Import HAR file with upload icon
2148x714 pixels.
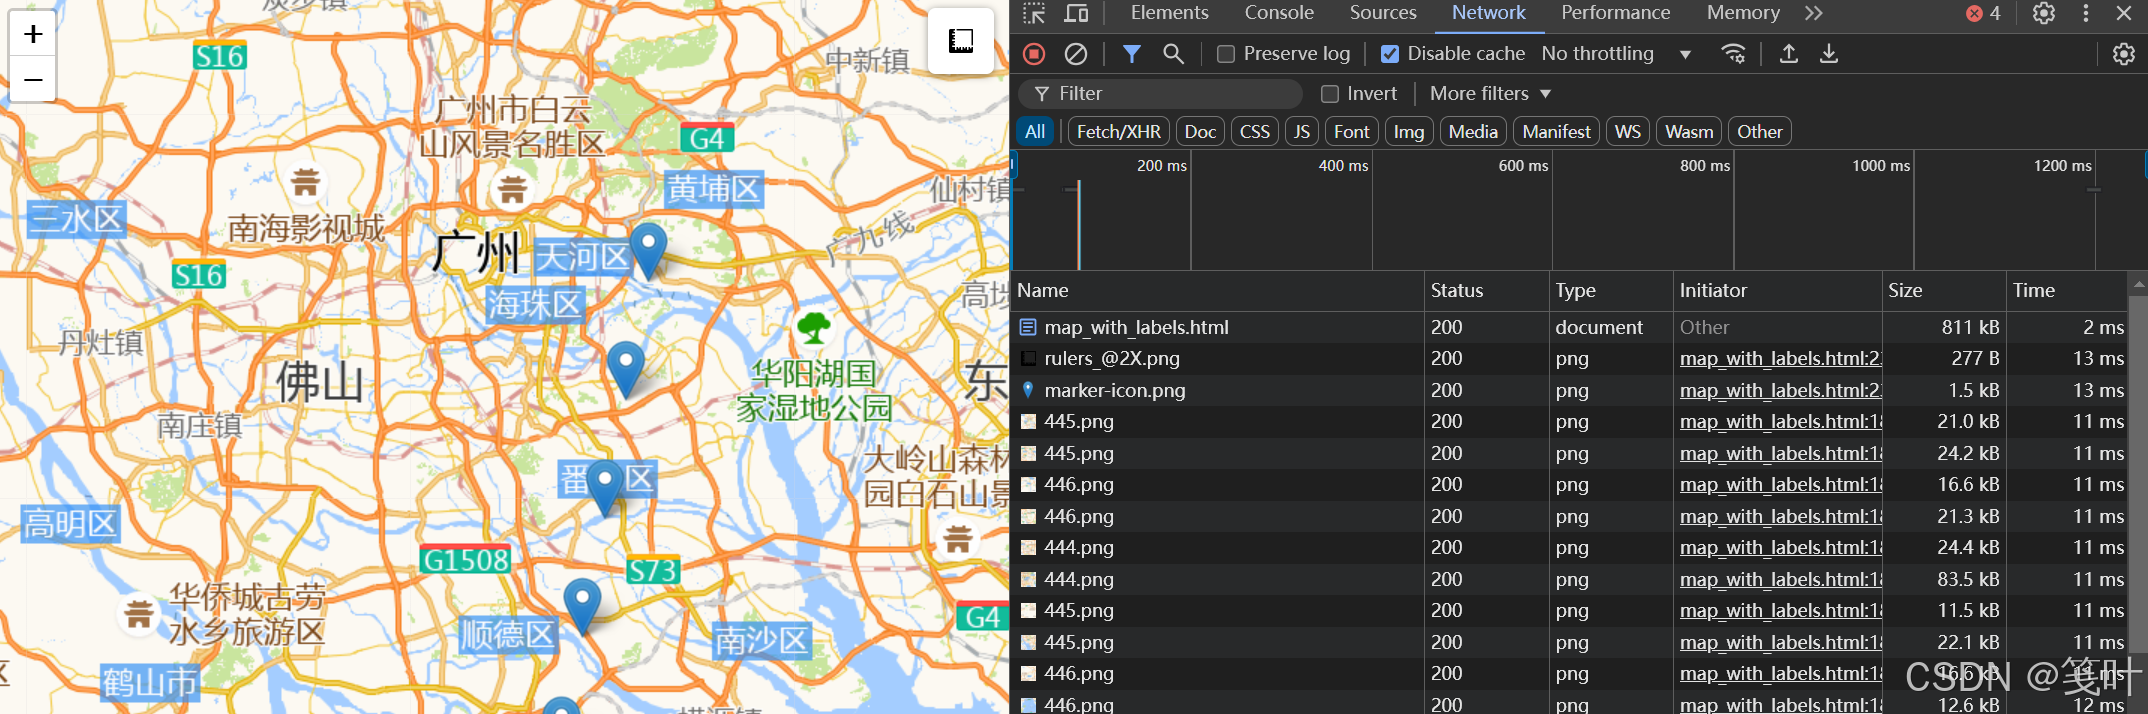coord(1789,54)
